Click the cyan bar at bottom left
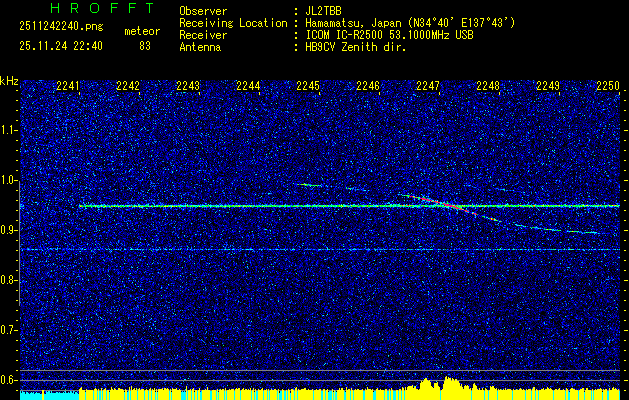This screenshot has width=629, height=400. [x=45, y=395]
